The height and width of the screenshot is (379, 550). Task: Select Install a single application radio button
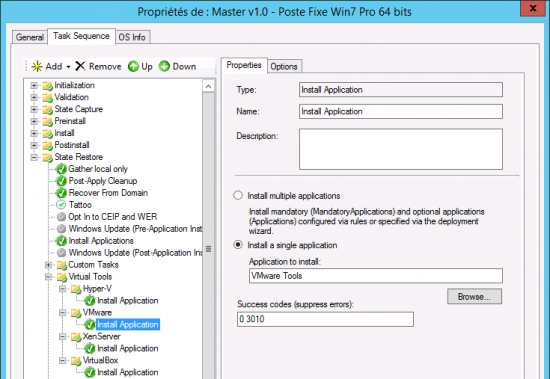coord(238,245)
